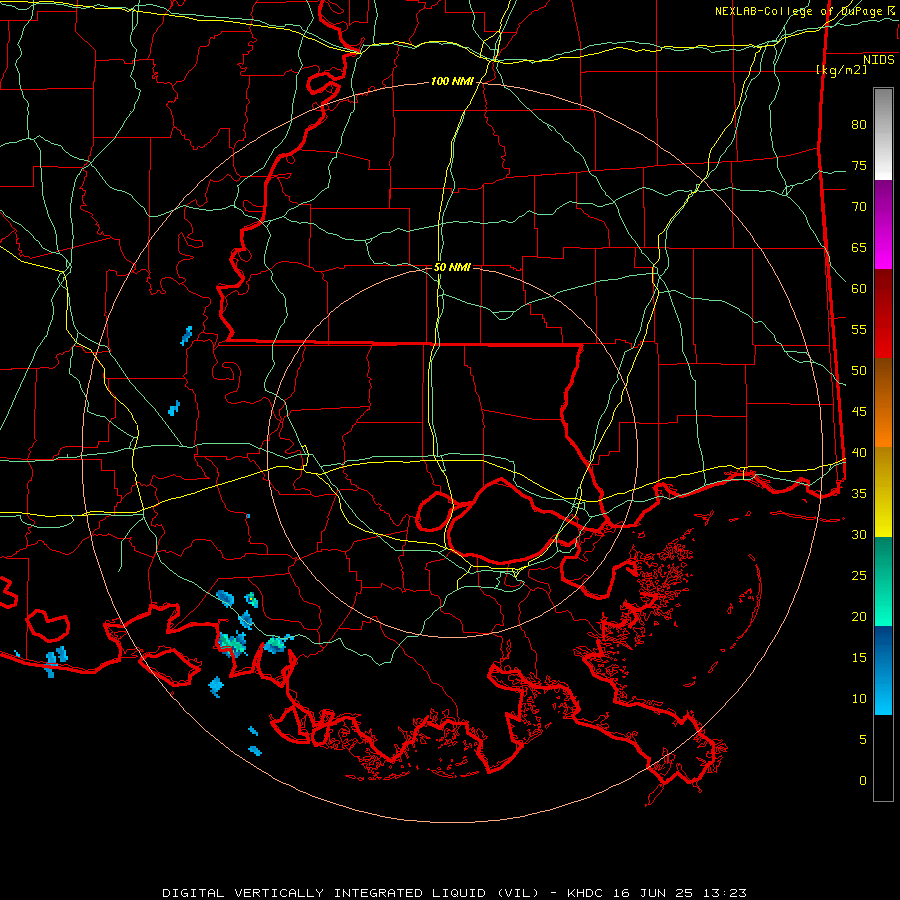900x900 pixels.
Task: Pick the black bottom segment of the color bar
Action: pos(883,758)
